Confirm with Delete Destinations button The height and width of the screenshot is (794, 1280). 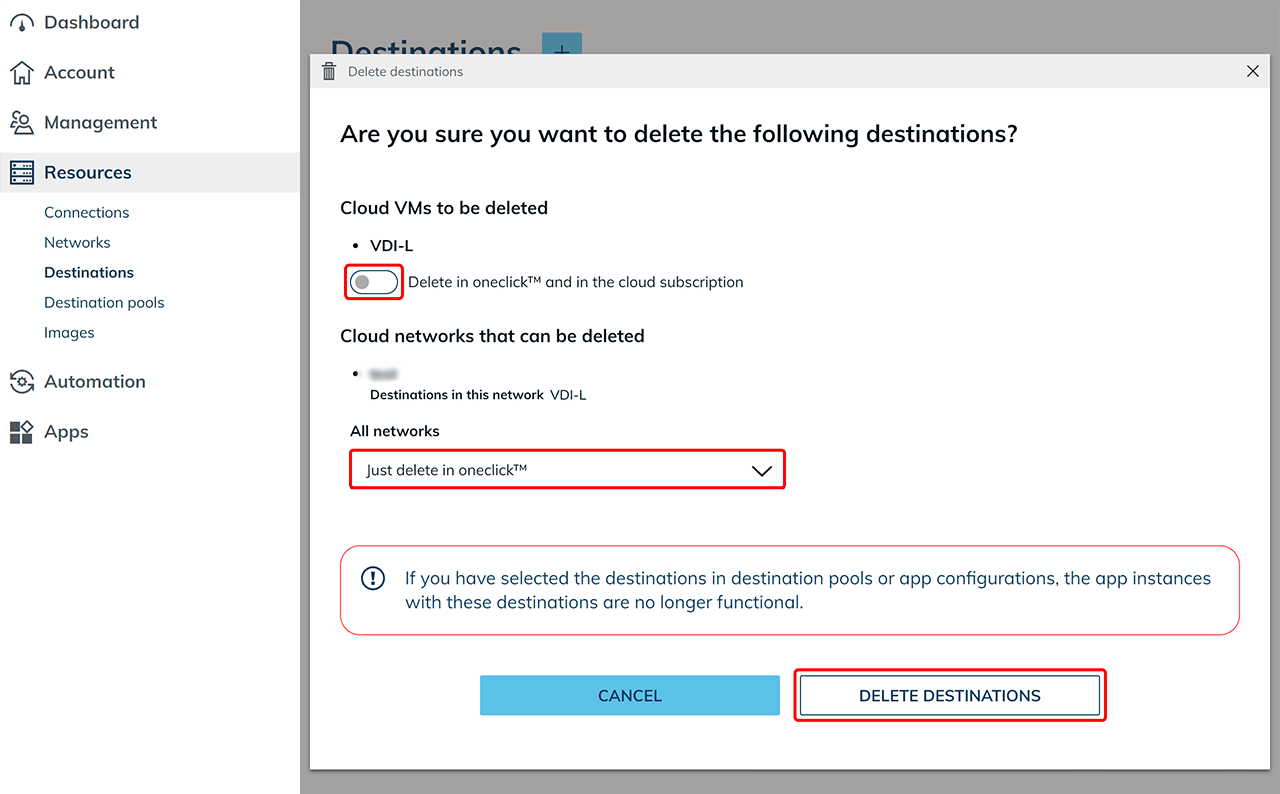point(949,696)
